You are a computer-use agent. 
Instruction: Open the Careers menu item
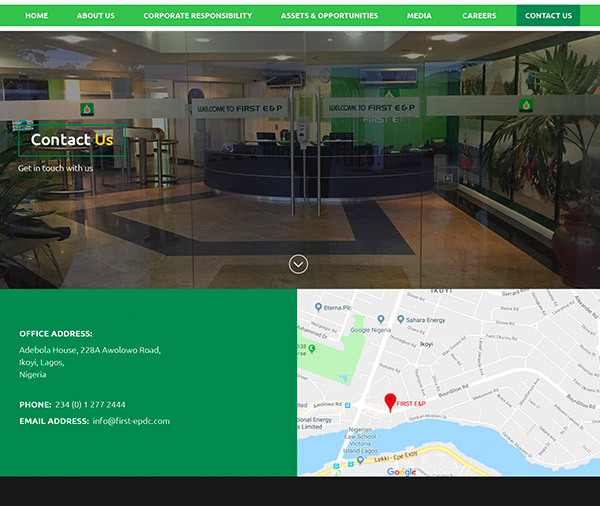tap(479, 16)
